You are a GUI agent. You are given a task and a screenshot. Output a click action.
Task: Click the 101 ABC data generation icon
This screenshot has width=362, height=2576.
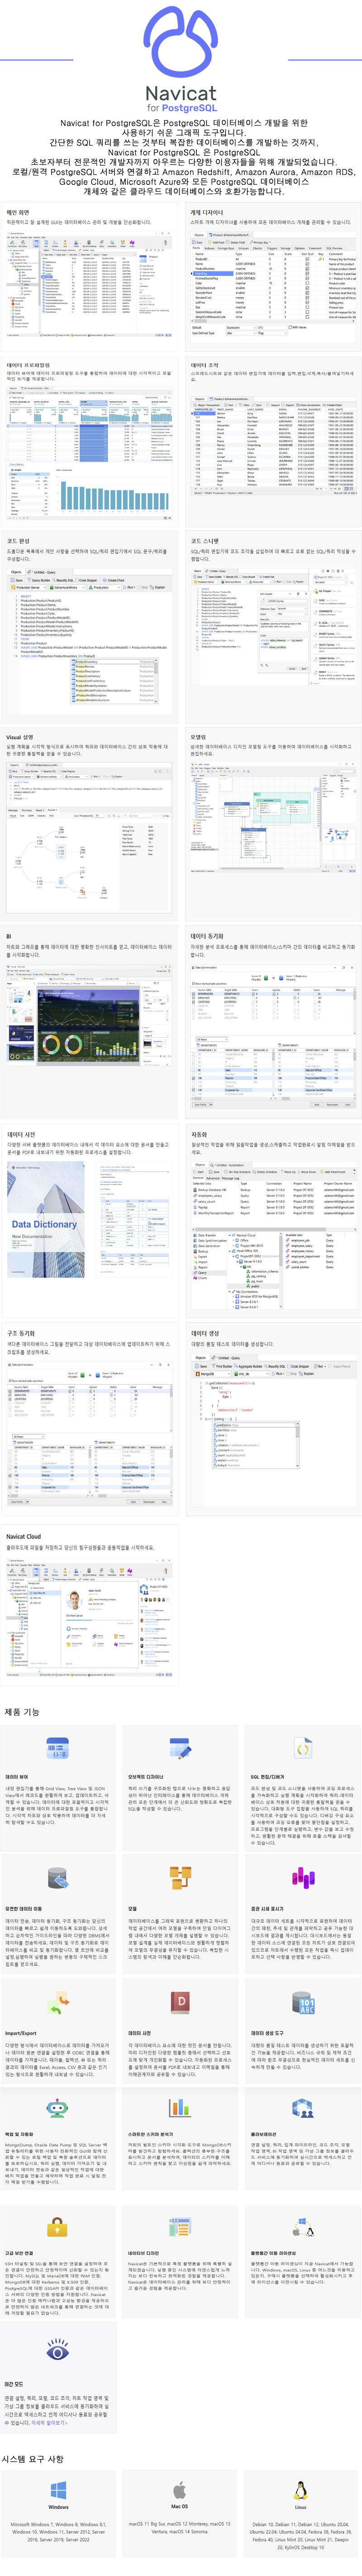304,2002
